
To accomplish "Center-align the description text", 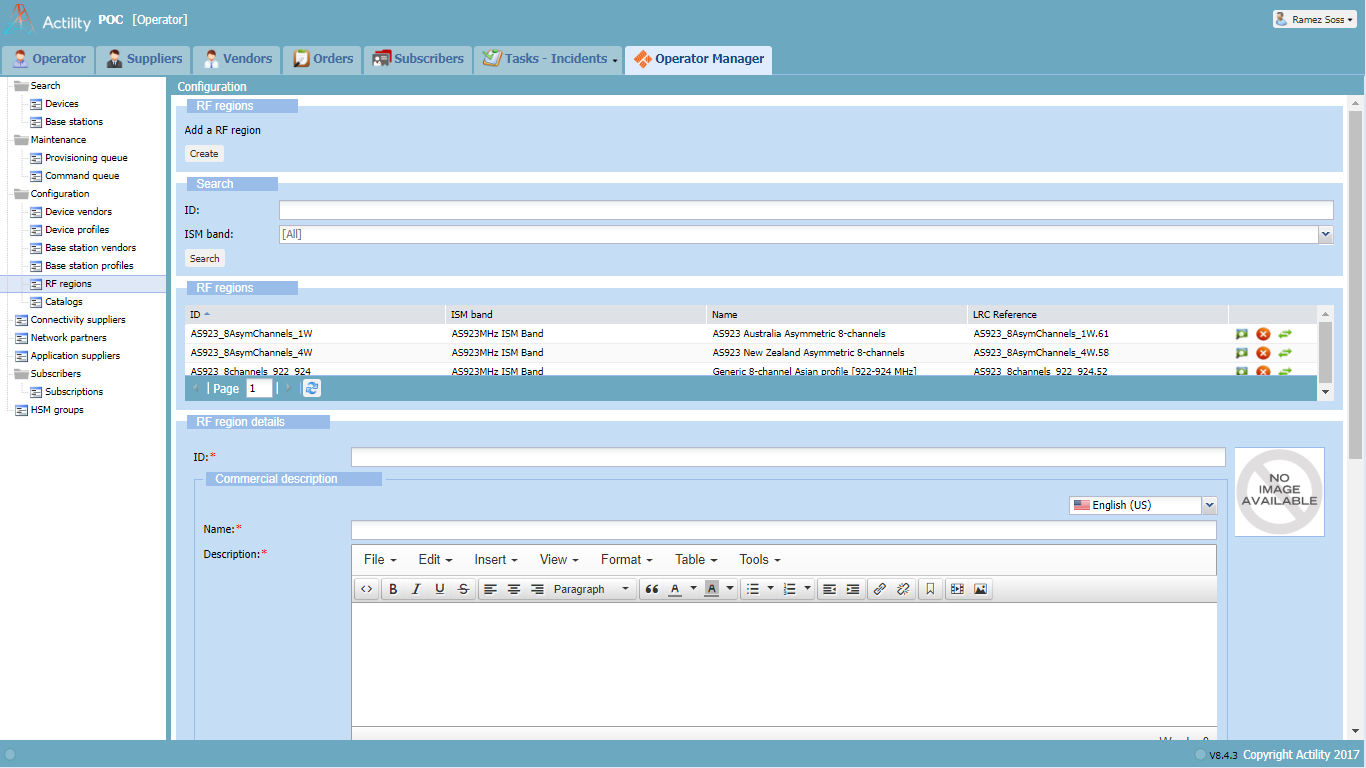I will click(513, 589).
